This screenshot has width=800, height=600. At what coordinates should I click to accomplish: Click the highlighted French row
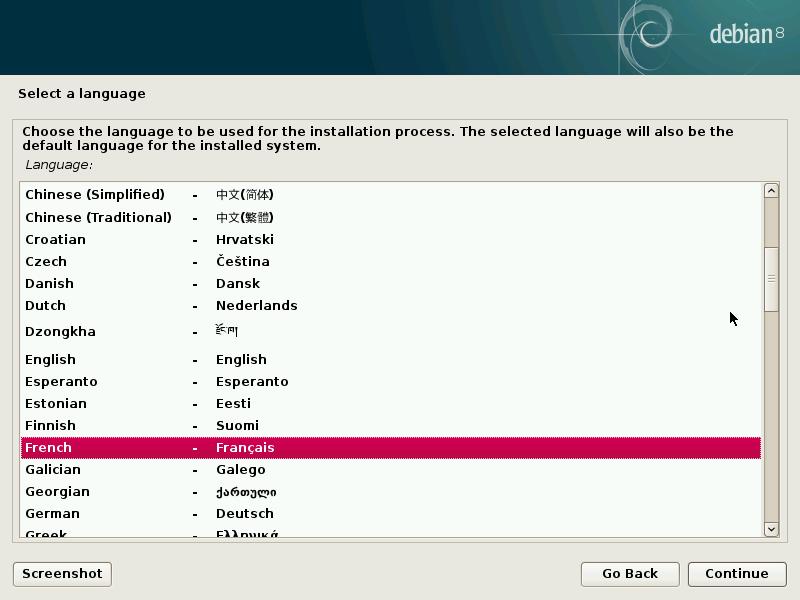pos(390,447)
